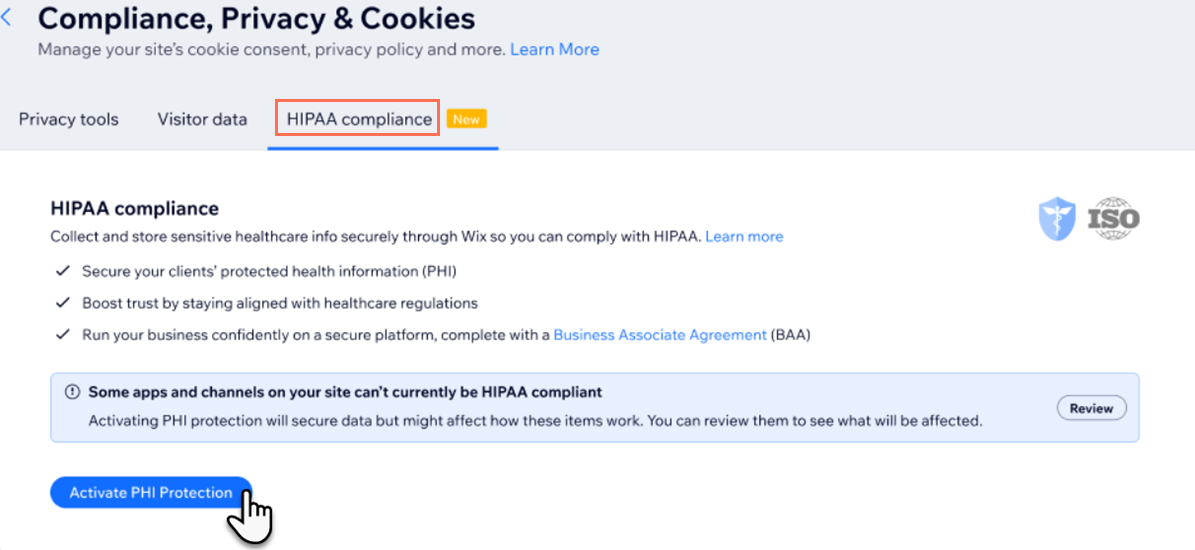The height and width of the screenshot is (550, 1195).
Task: Switch to the Privacy tools tab
Action: 68,120
